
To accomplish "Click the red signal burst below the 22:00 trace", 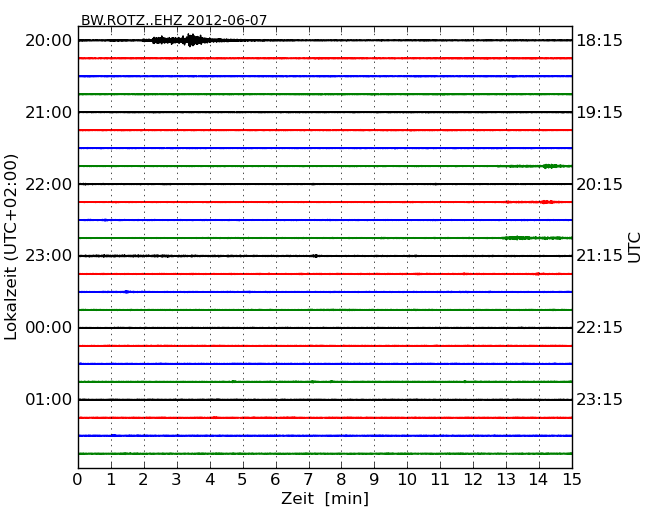I will 546,202.
